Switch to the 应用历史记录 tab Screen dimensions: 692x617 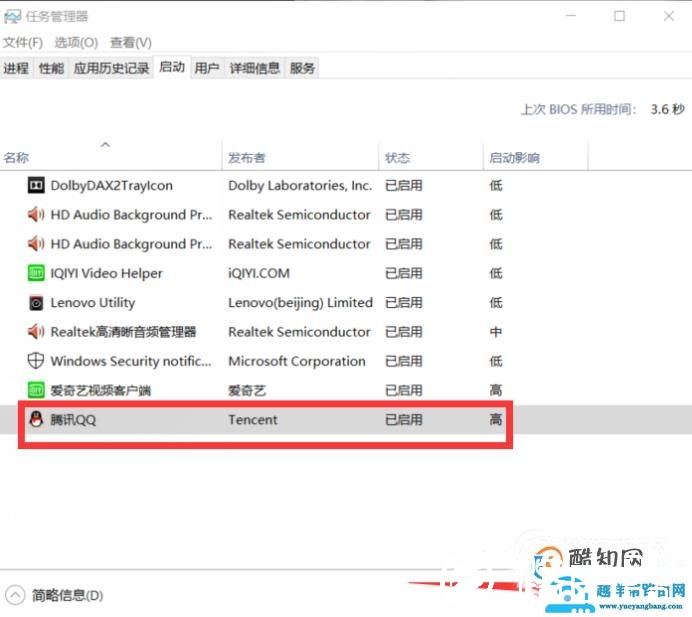[111, 68]
